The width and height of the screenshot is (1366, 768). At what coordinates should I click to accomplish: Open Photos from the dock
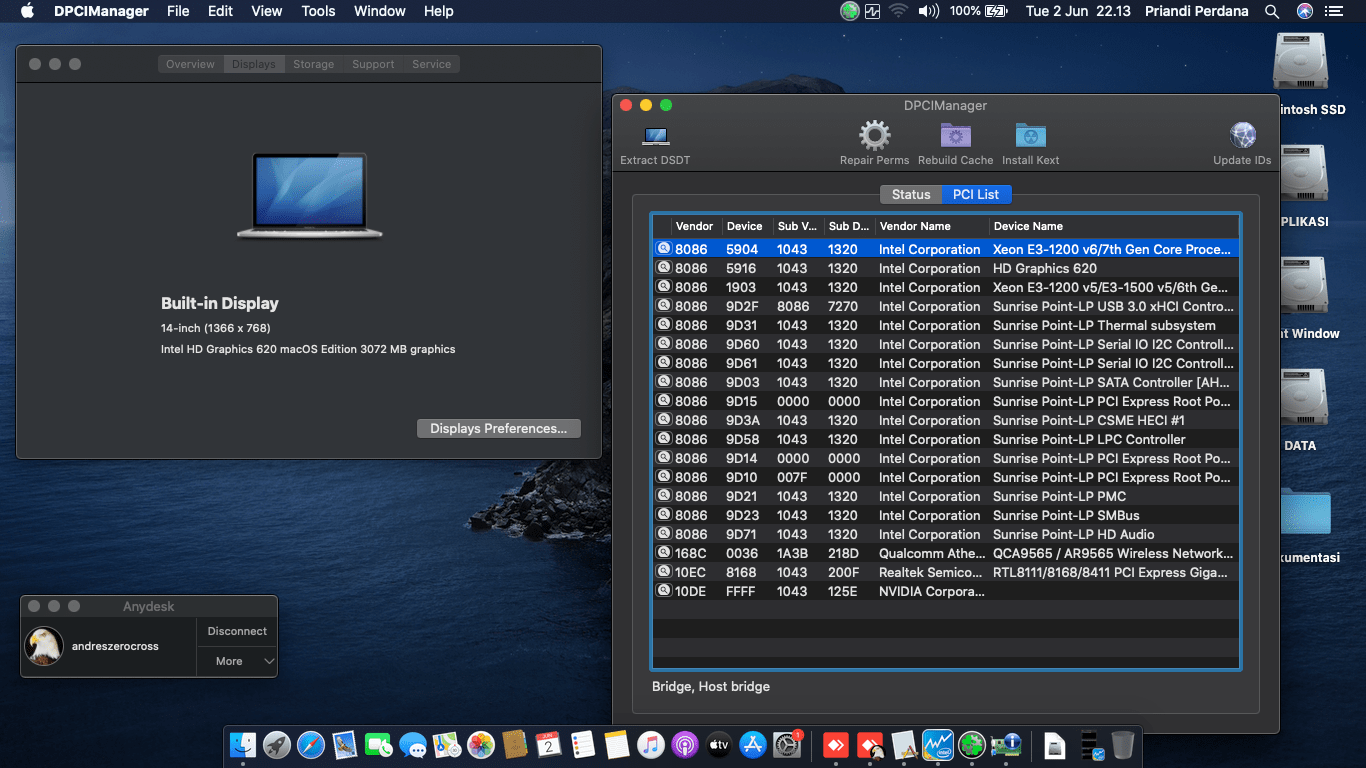point(481,745)
